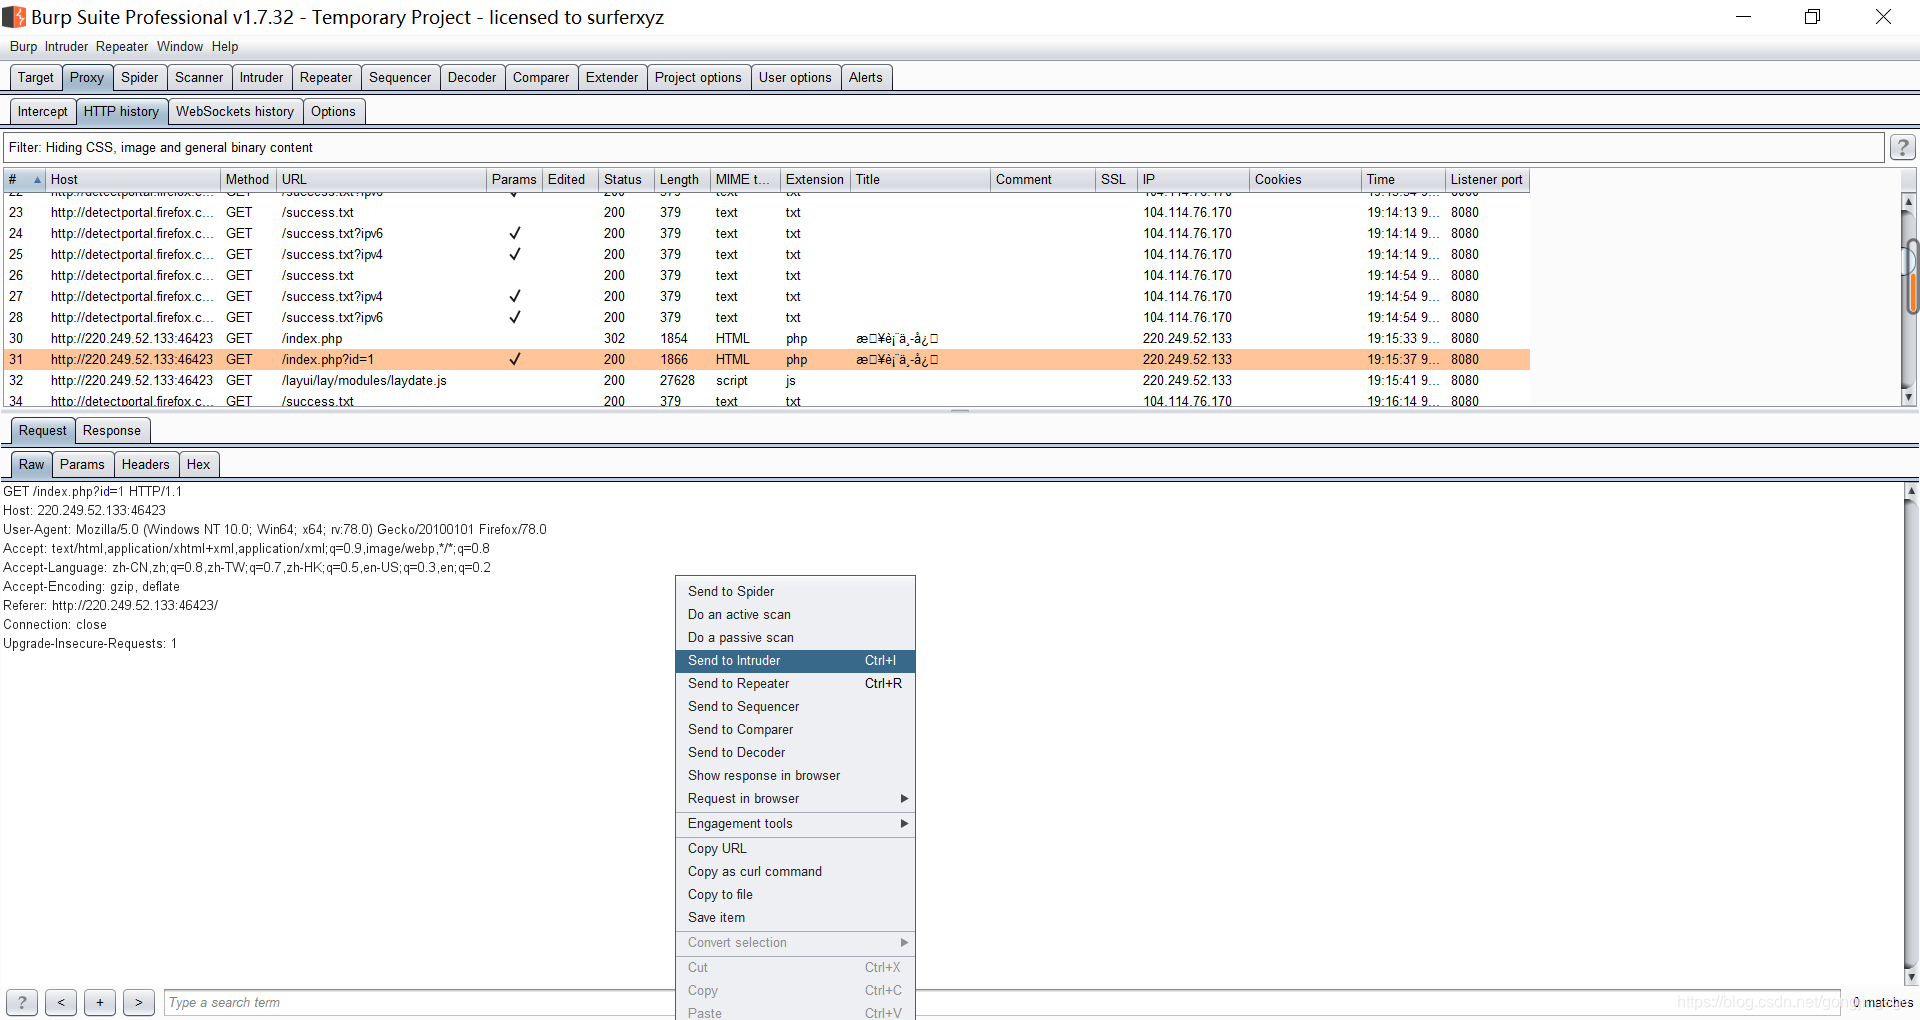Viewport: 1920px width, 1020px height.
Task: Select Do an active scan
Action: coord(795,614)
